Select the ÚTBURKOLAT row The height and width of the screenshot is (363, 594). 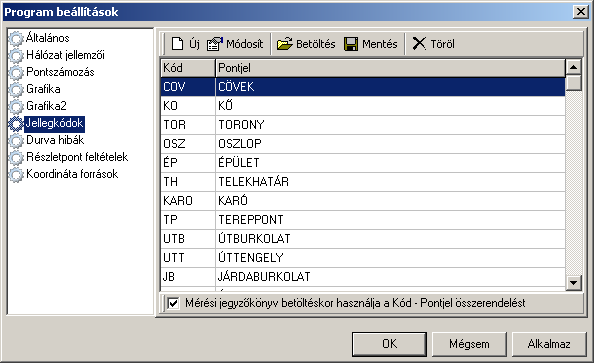tap(363, 239)
